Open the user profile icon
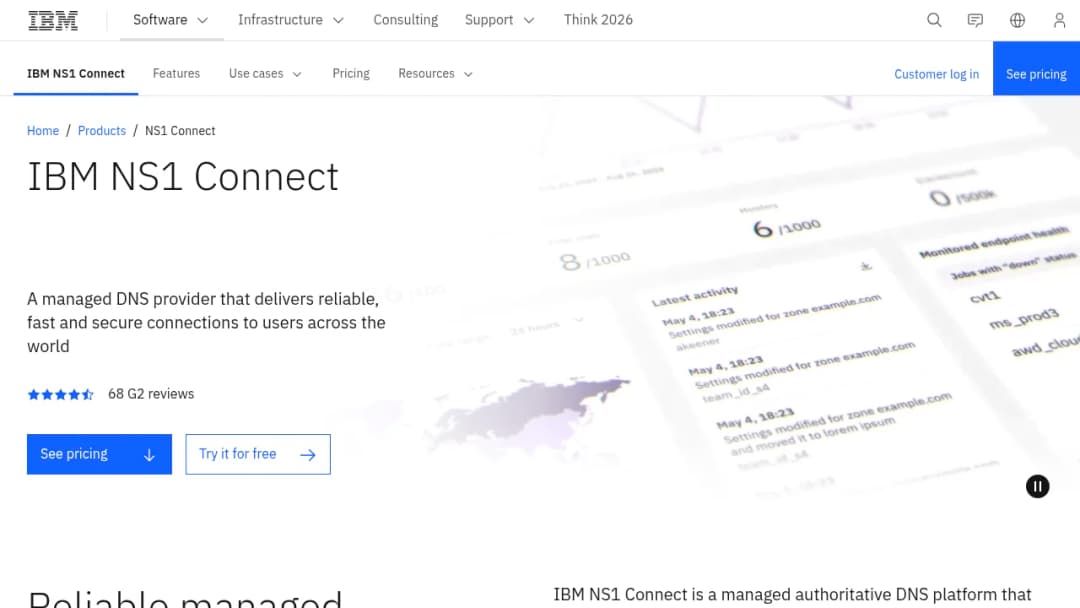 coord(1059,20)
